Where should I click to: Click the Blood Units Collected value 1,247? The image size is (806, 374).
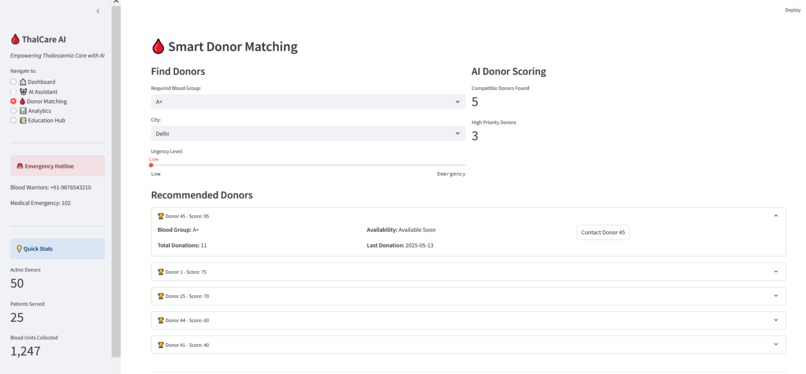pos(25,351)
